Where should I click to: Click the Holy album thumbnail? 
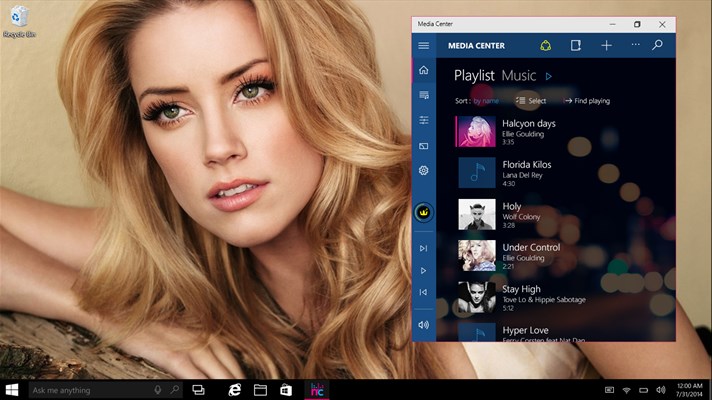pos(476,214)
